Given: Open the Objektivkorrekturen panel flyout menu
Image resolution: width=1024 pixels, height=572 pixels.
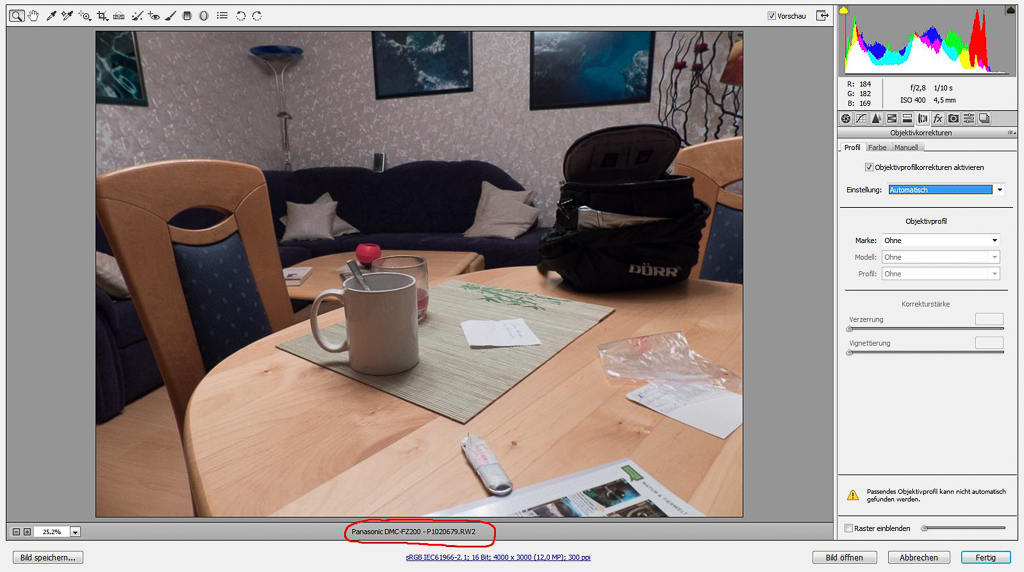Looking at the screenshot, I should click(1011, 133).
